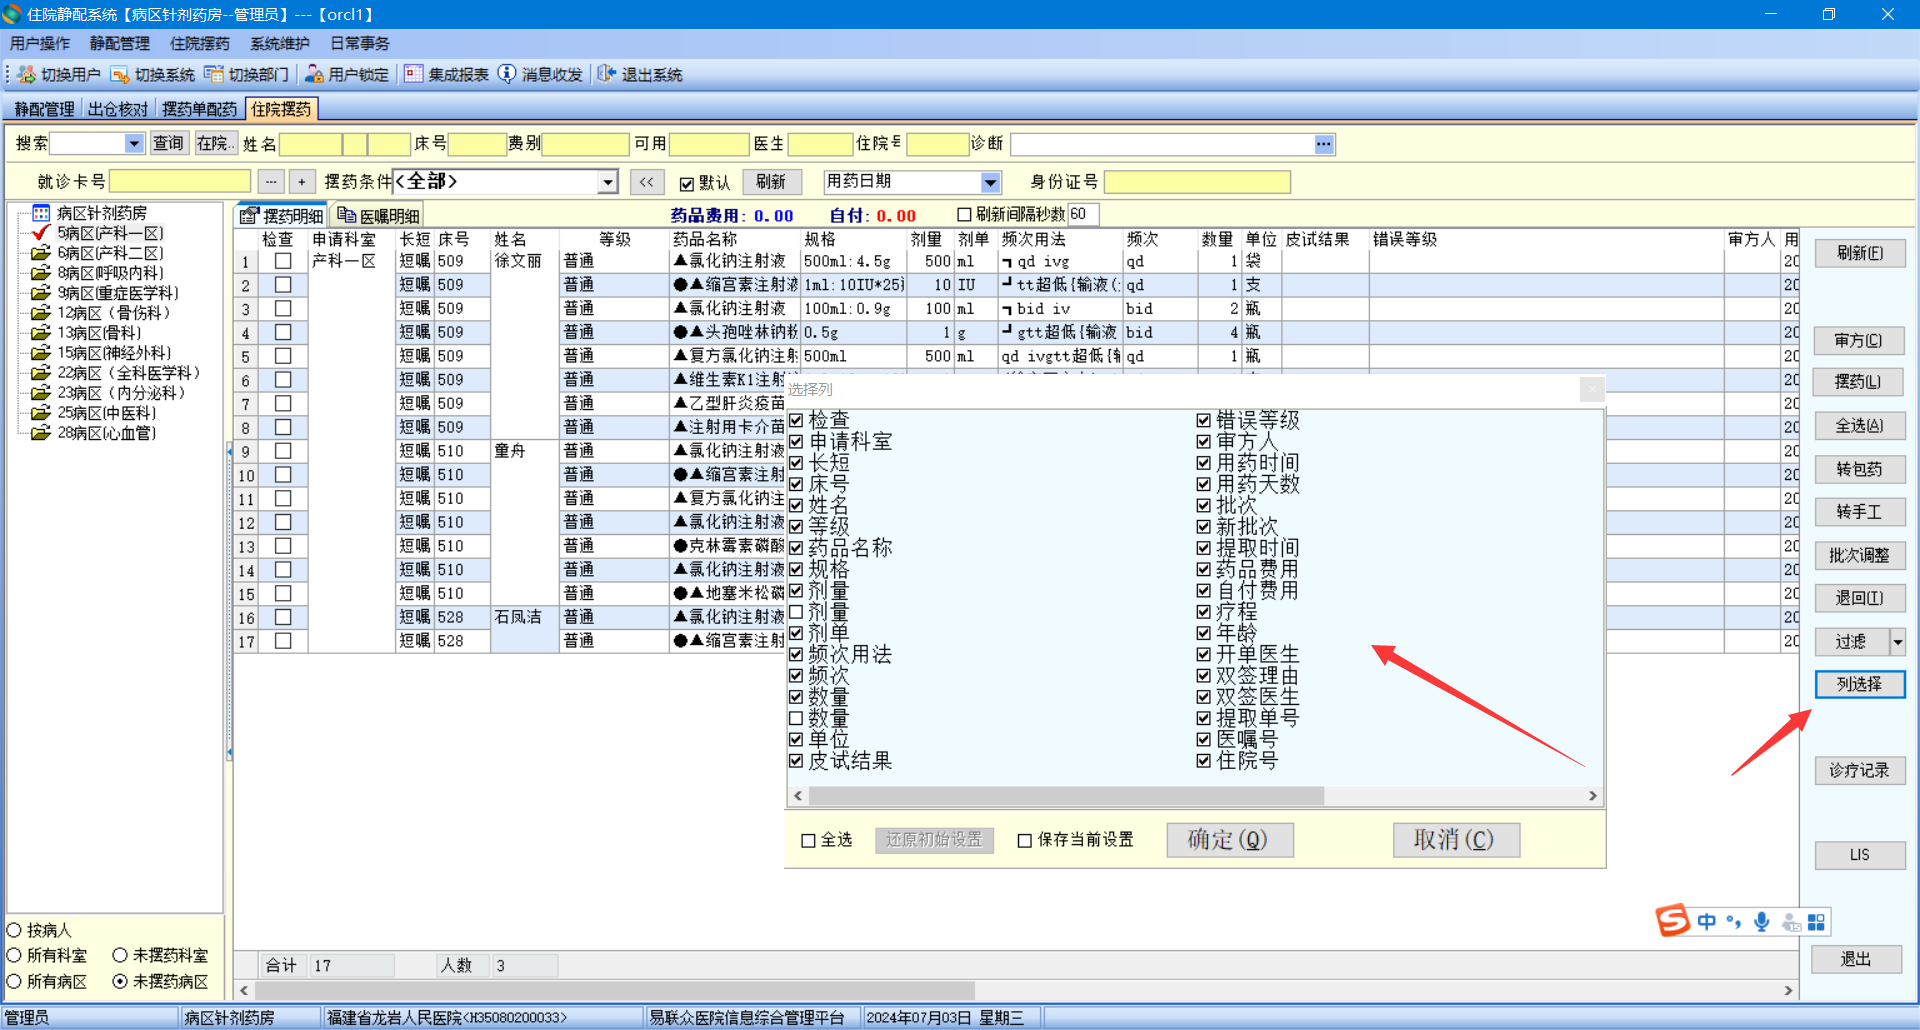Enable 保存当前设置 checkbox
Screen dimensions: 1920x1030
coord(1025,841)
